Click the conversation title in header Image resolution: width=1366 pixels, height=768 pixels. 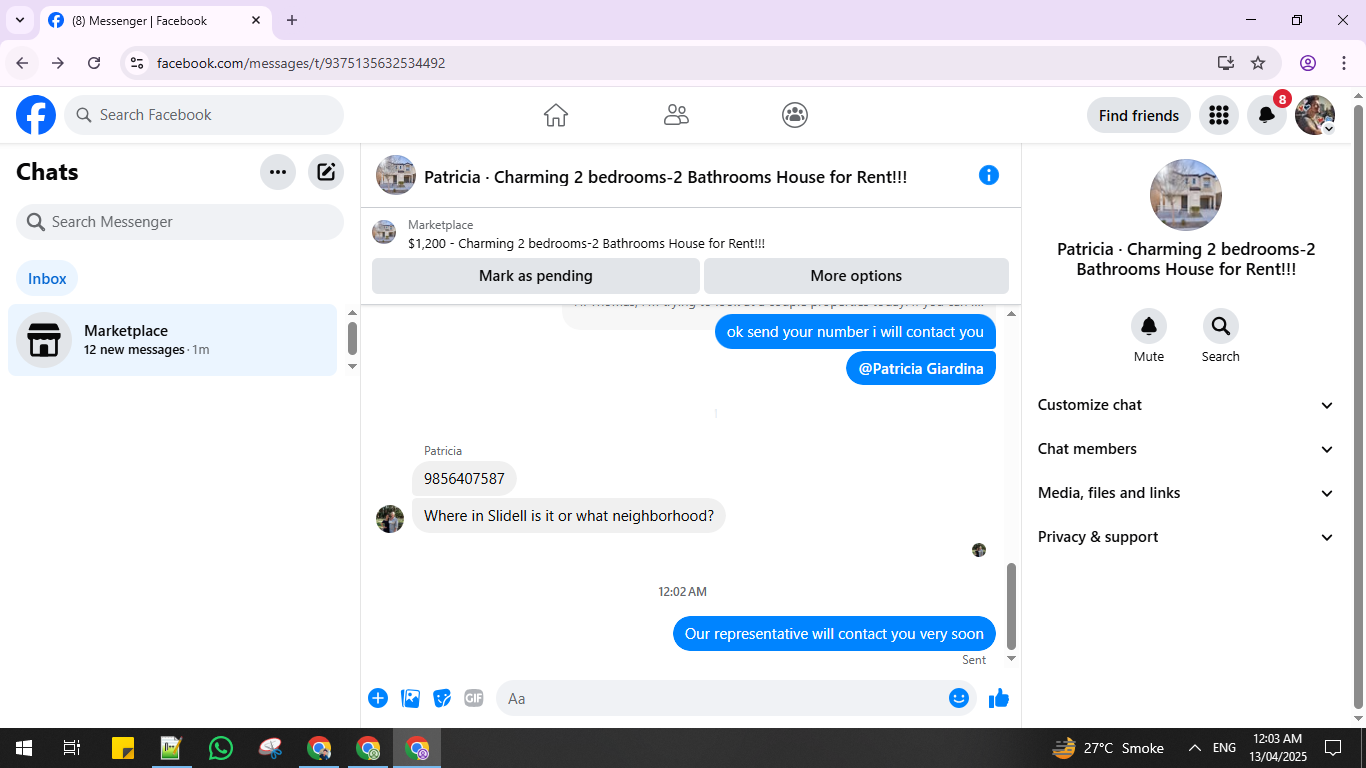(666, 177)
